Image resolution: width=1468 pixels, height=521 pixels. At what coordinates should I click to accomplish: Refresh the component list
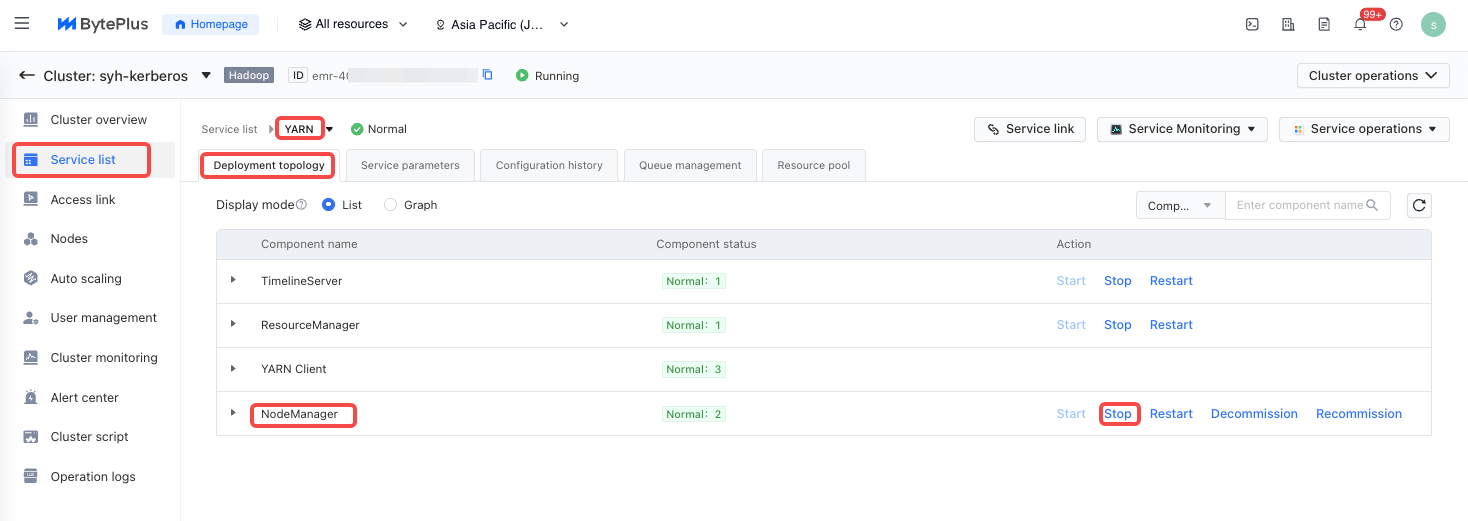(x=1418, y=206)
